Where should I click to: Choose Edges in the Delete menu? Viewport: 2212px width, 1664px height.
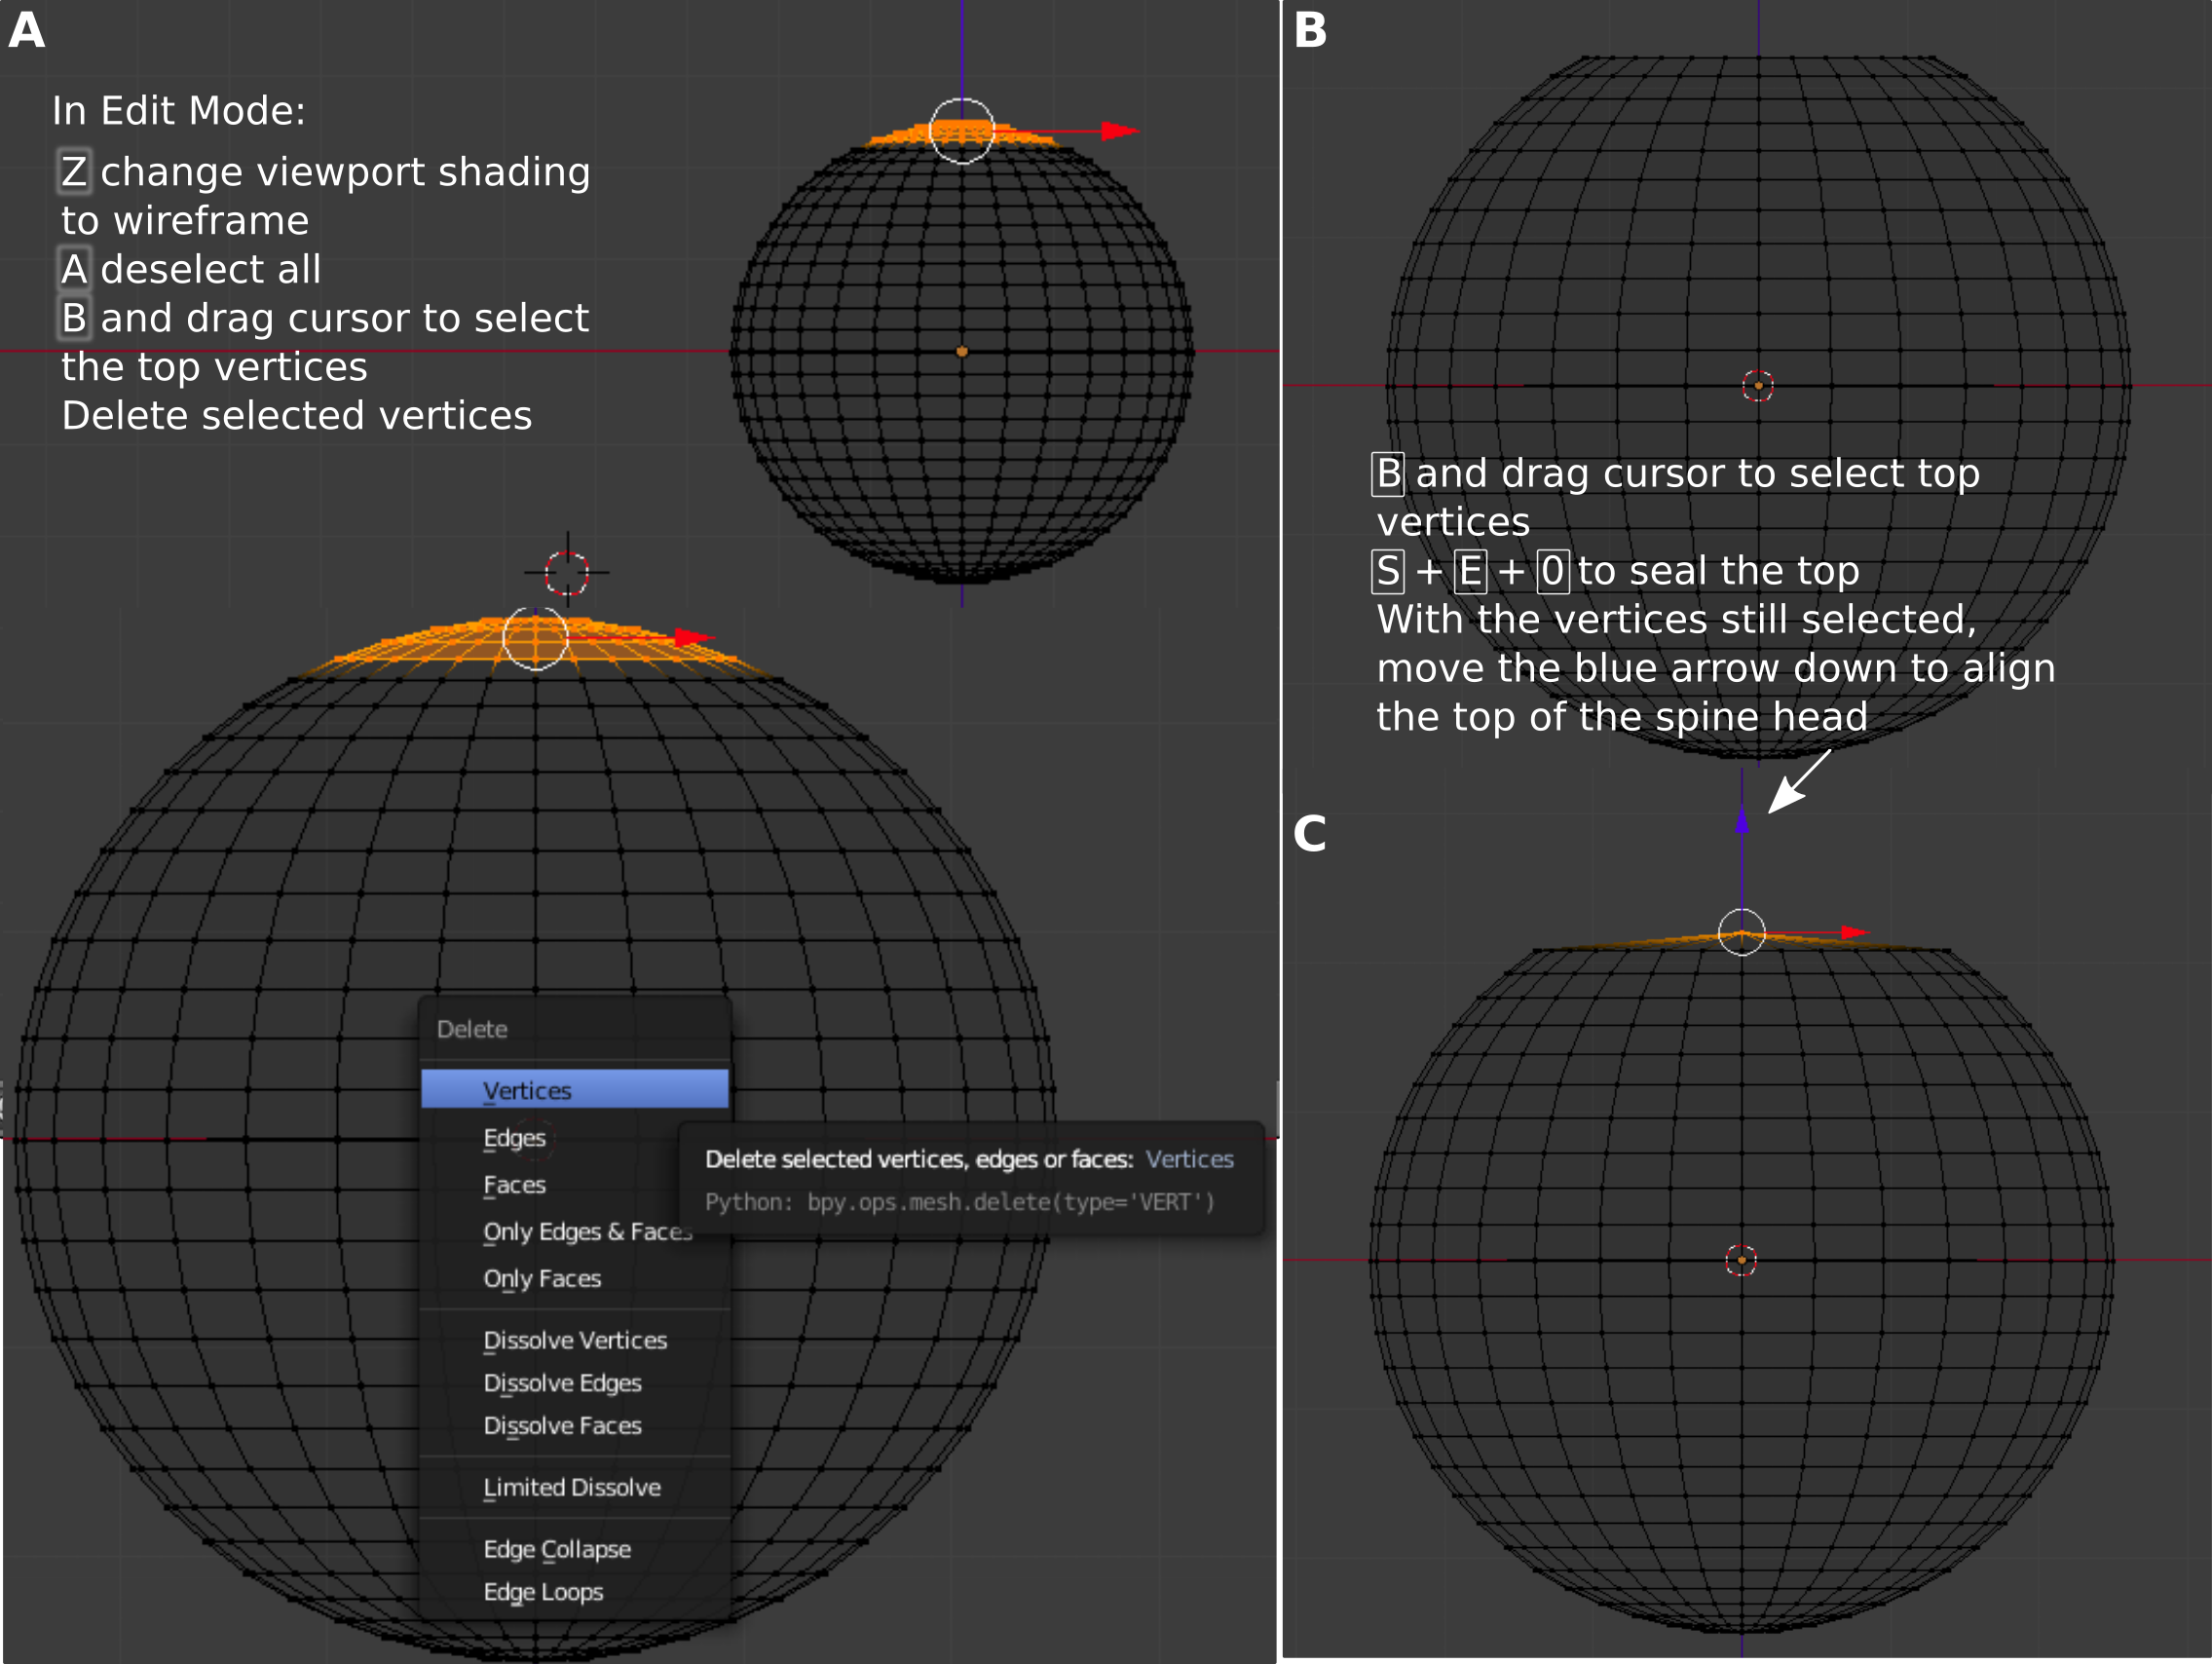tap(514, 1138)
